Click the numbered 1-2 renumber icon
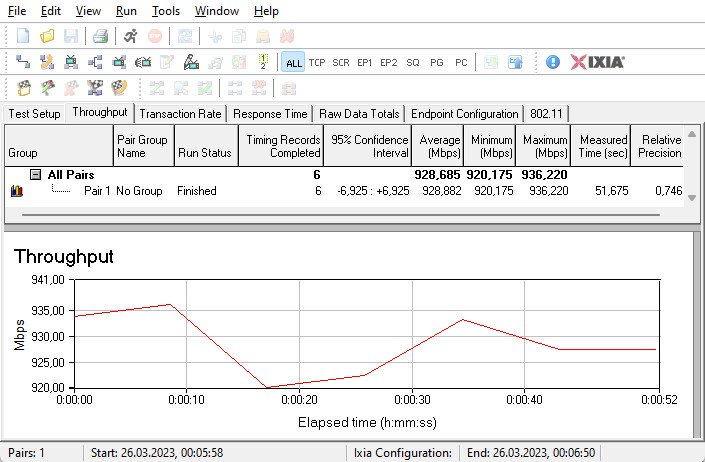Image resolution: width=705 pixels, height=462 pixels. (x=263, y=62)
